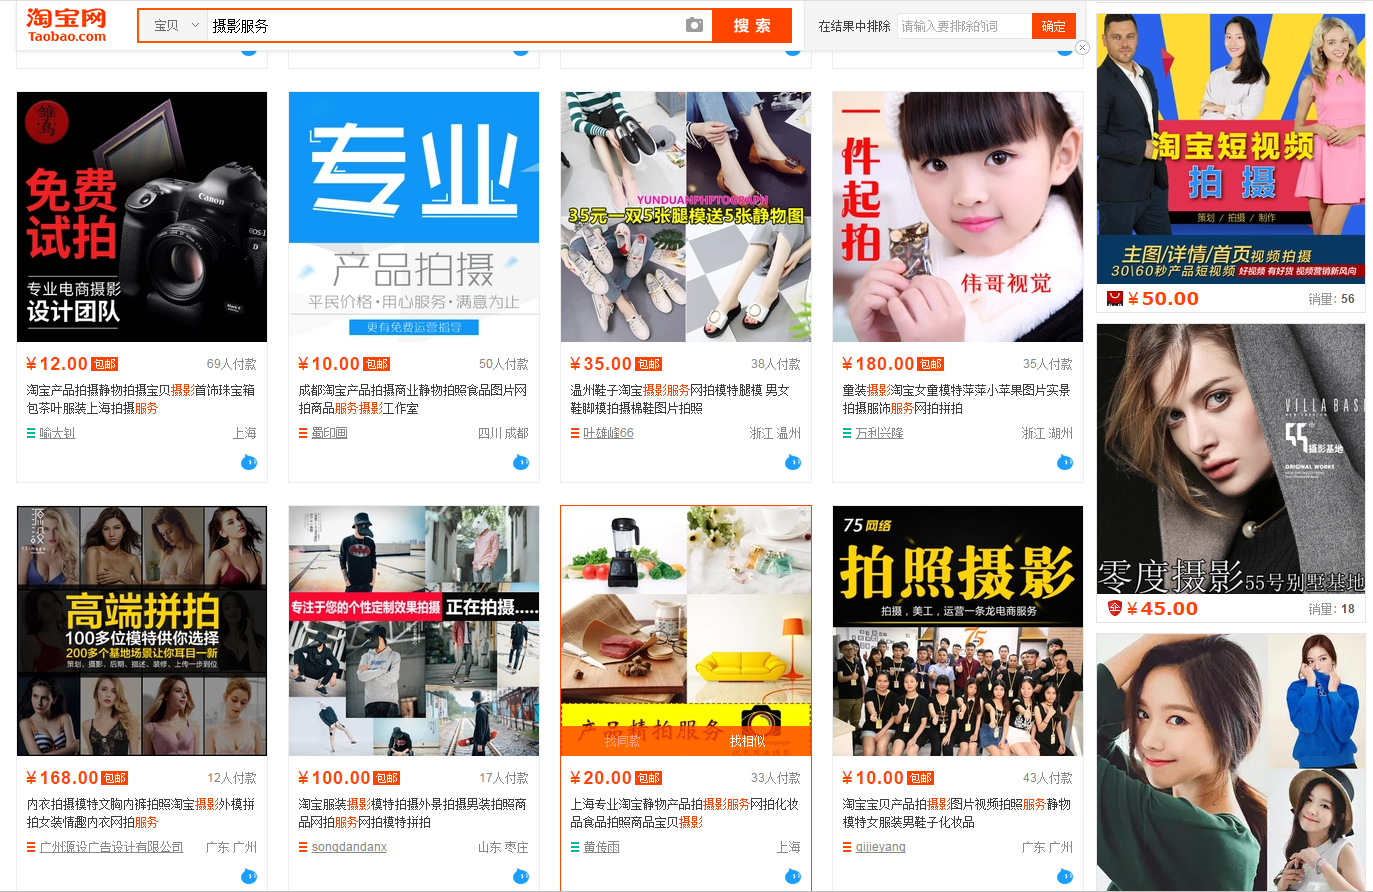The width and height of the screenshot is (1373, 892).
Task: Visit the seller link 广州源设广告设计有限公司
Action: 111,847
